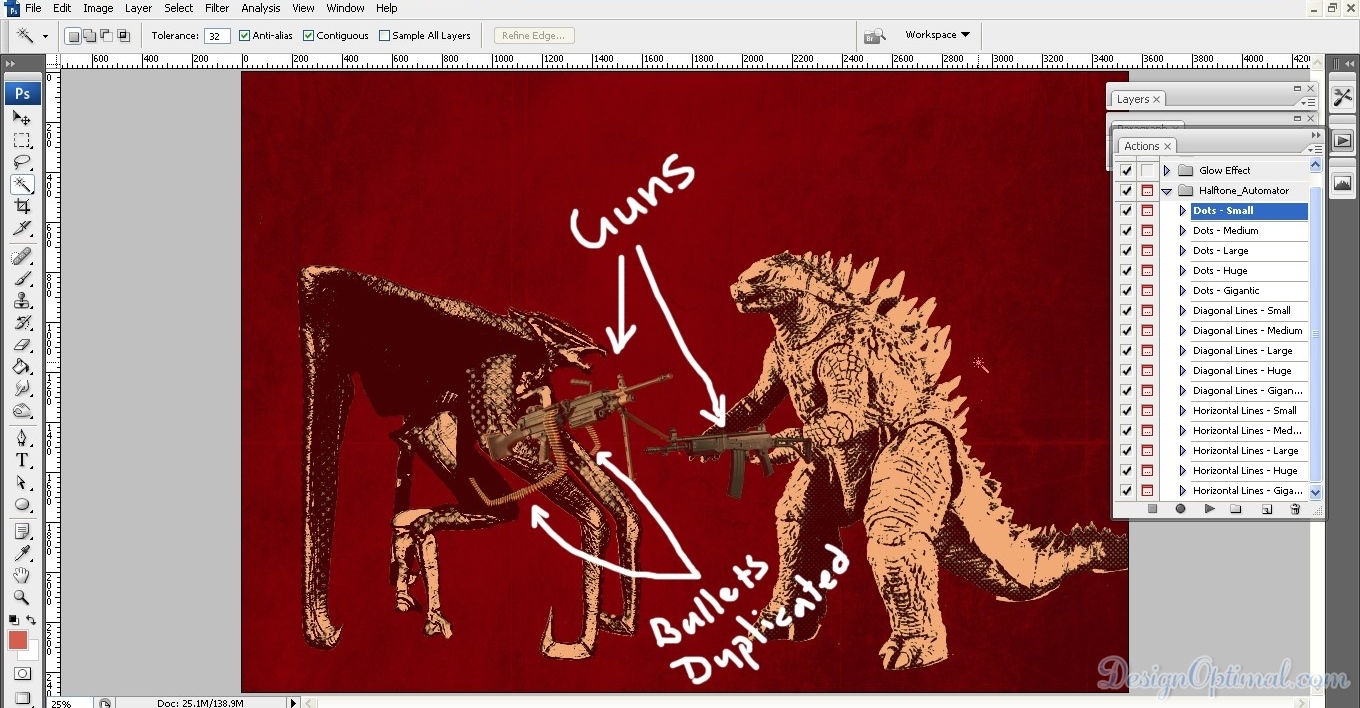1360x708 pixels.
Task: Select the Zoom tool
Action: tap(22, 597)
